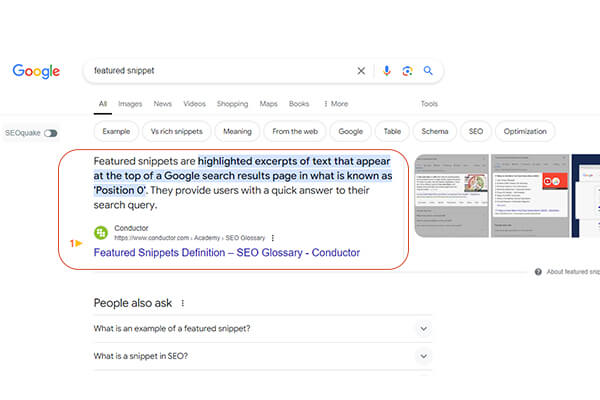
Task: Click the Conductor site name text
Action: pyautogui.click(x=131, y=228)
